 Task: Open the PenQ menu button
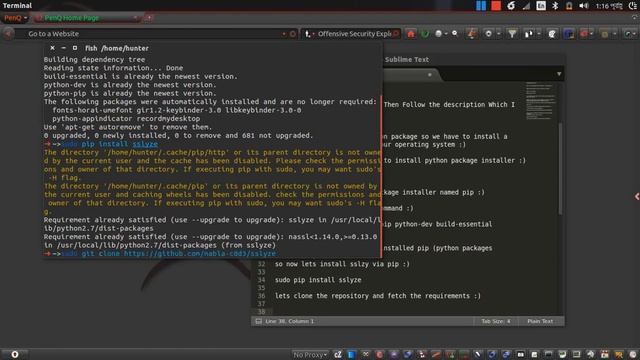[x=16, y=18]
